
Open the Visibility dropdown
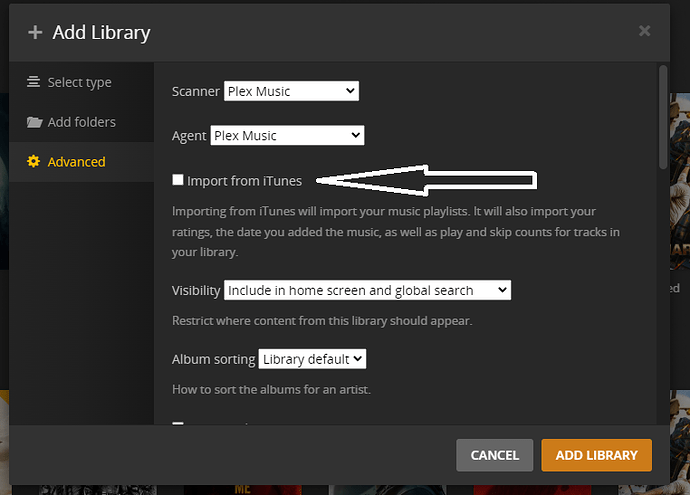367,290
